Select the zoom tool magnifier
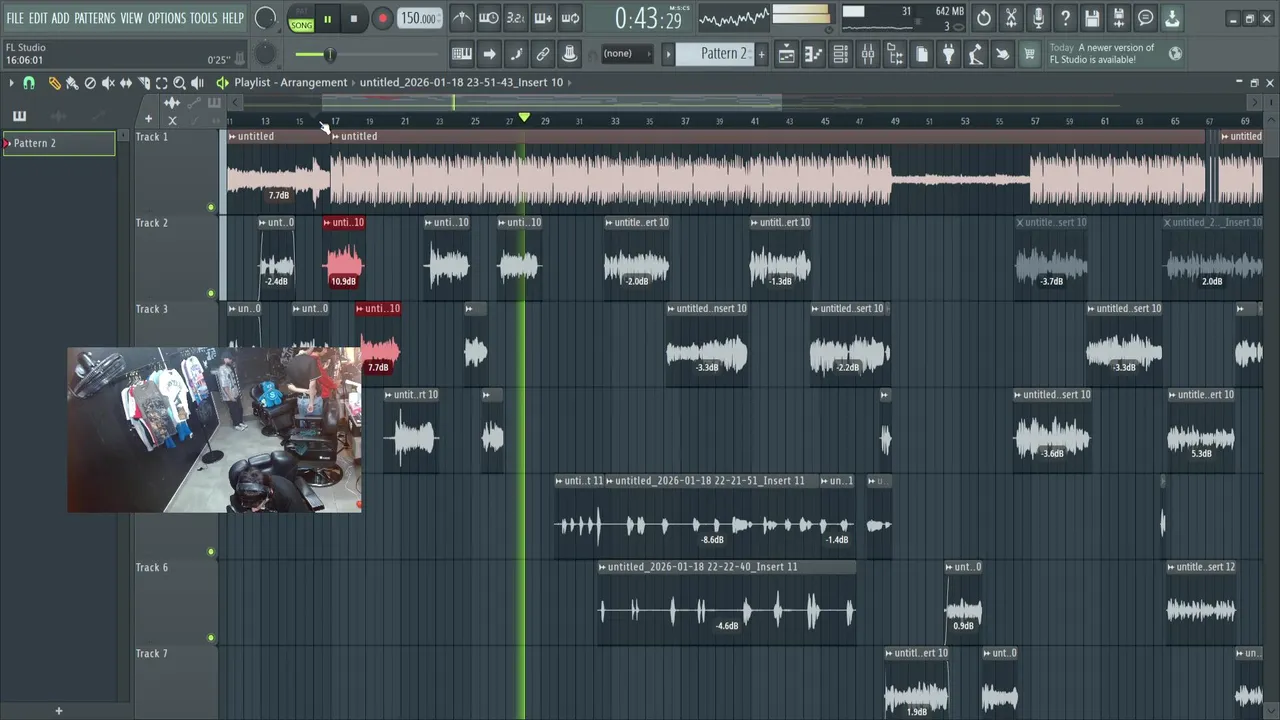Screen dimensions: 1280x720 tap(180, 83)
